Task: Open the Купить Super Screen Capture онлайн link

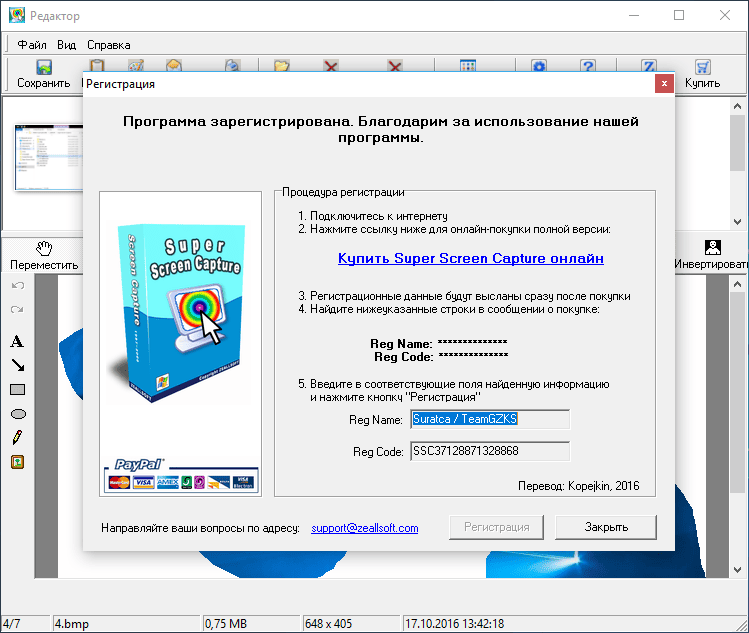Action: [x=471, y=258]
